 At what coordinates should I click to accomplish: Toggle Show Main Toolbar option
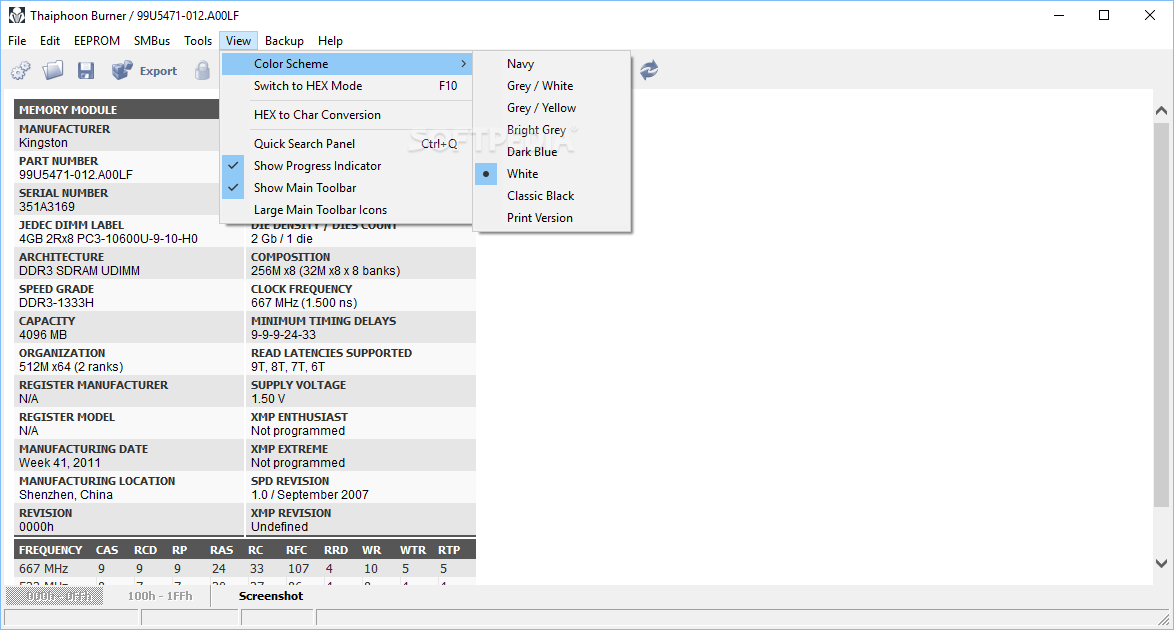coord(347,187)
